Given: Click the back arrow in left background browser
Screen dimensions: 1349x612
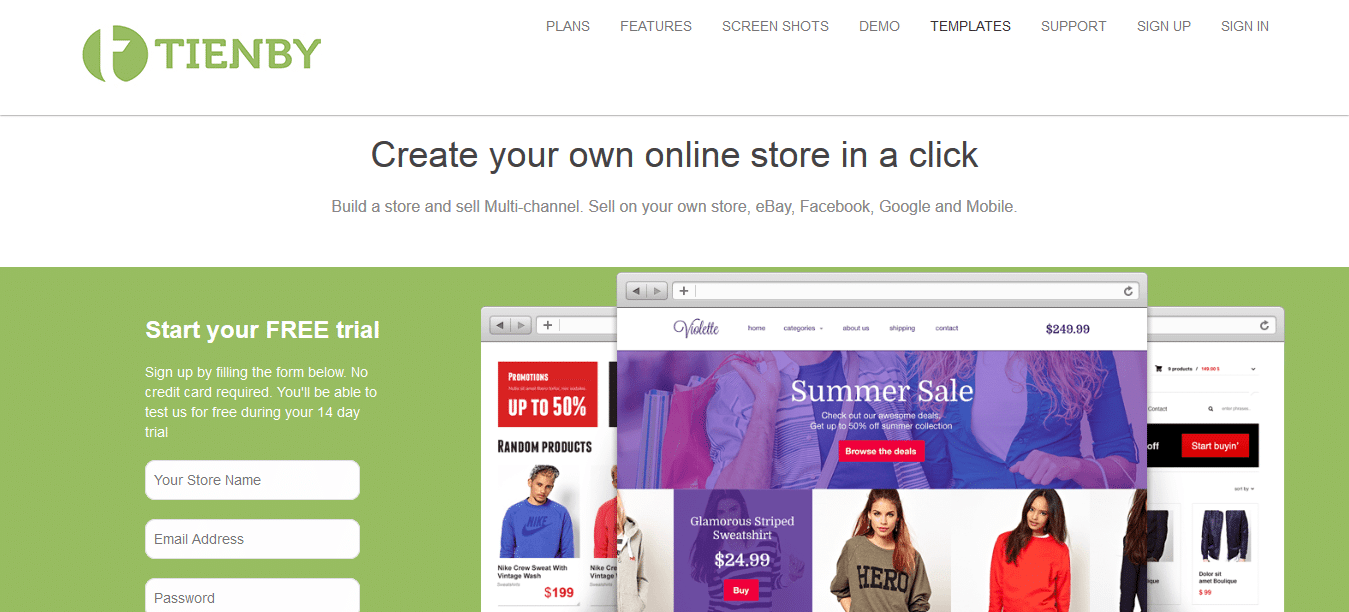Looking at the screenshot, I should point(500,325).
